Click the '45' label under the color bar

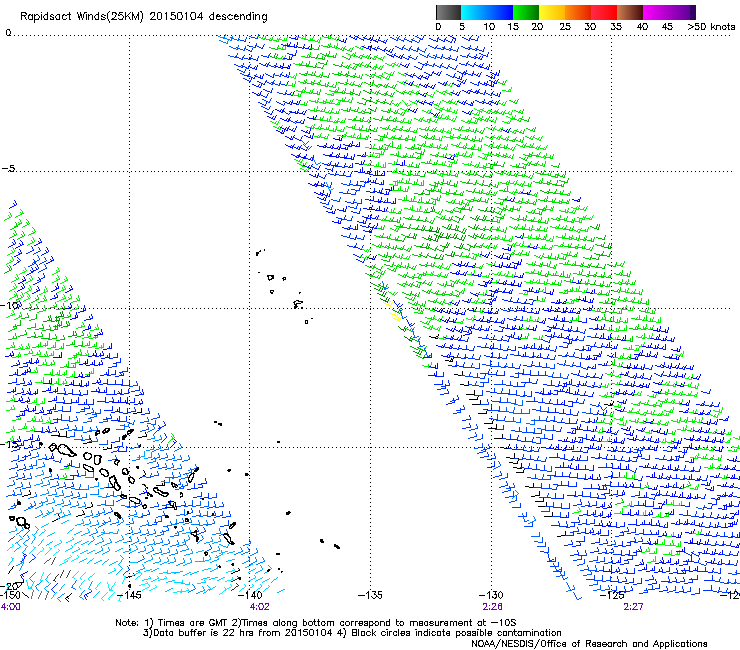667,27
